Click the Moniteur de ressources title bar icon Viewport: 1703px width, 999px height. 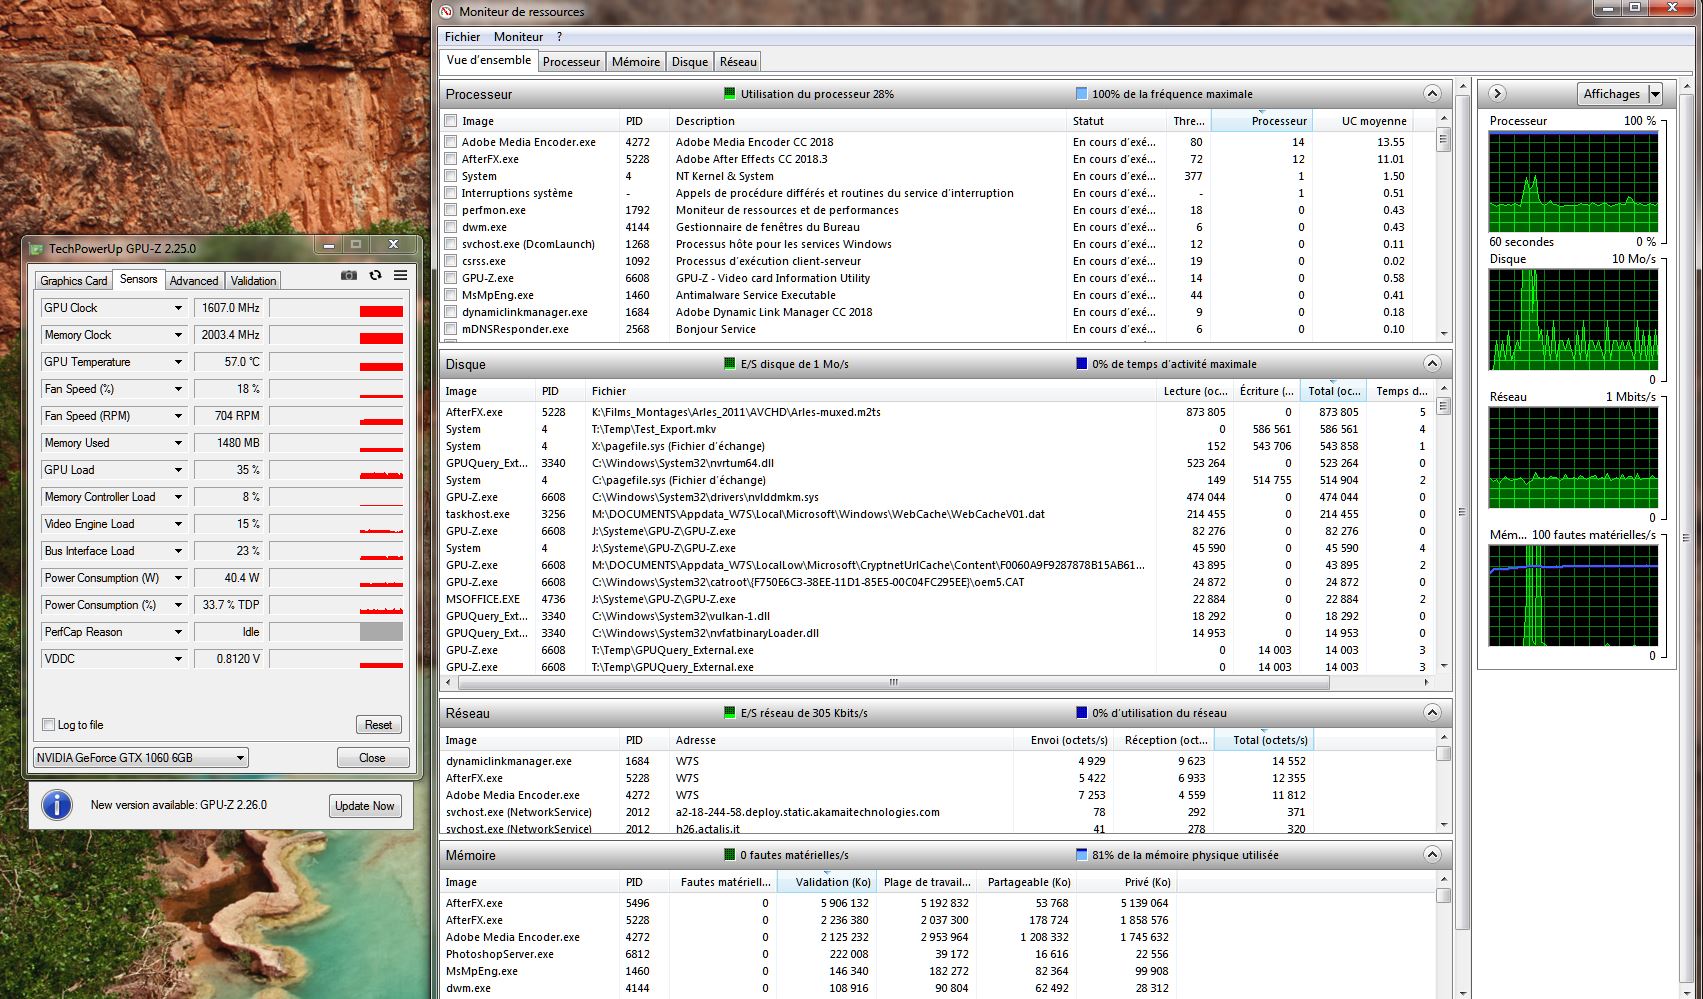pos(447,11)
